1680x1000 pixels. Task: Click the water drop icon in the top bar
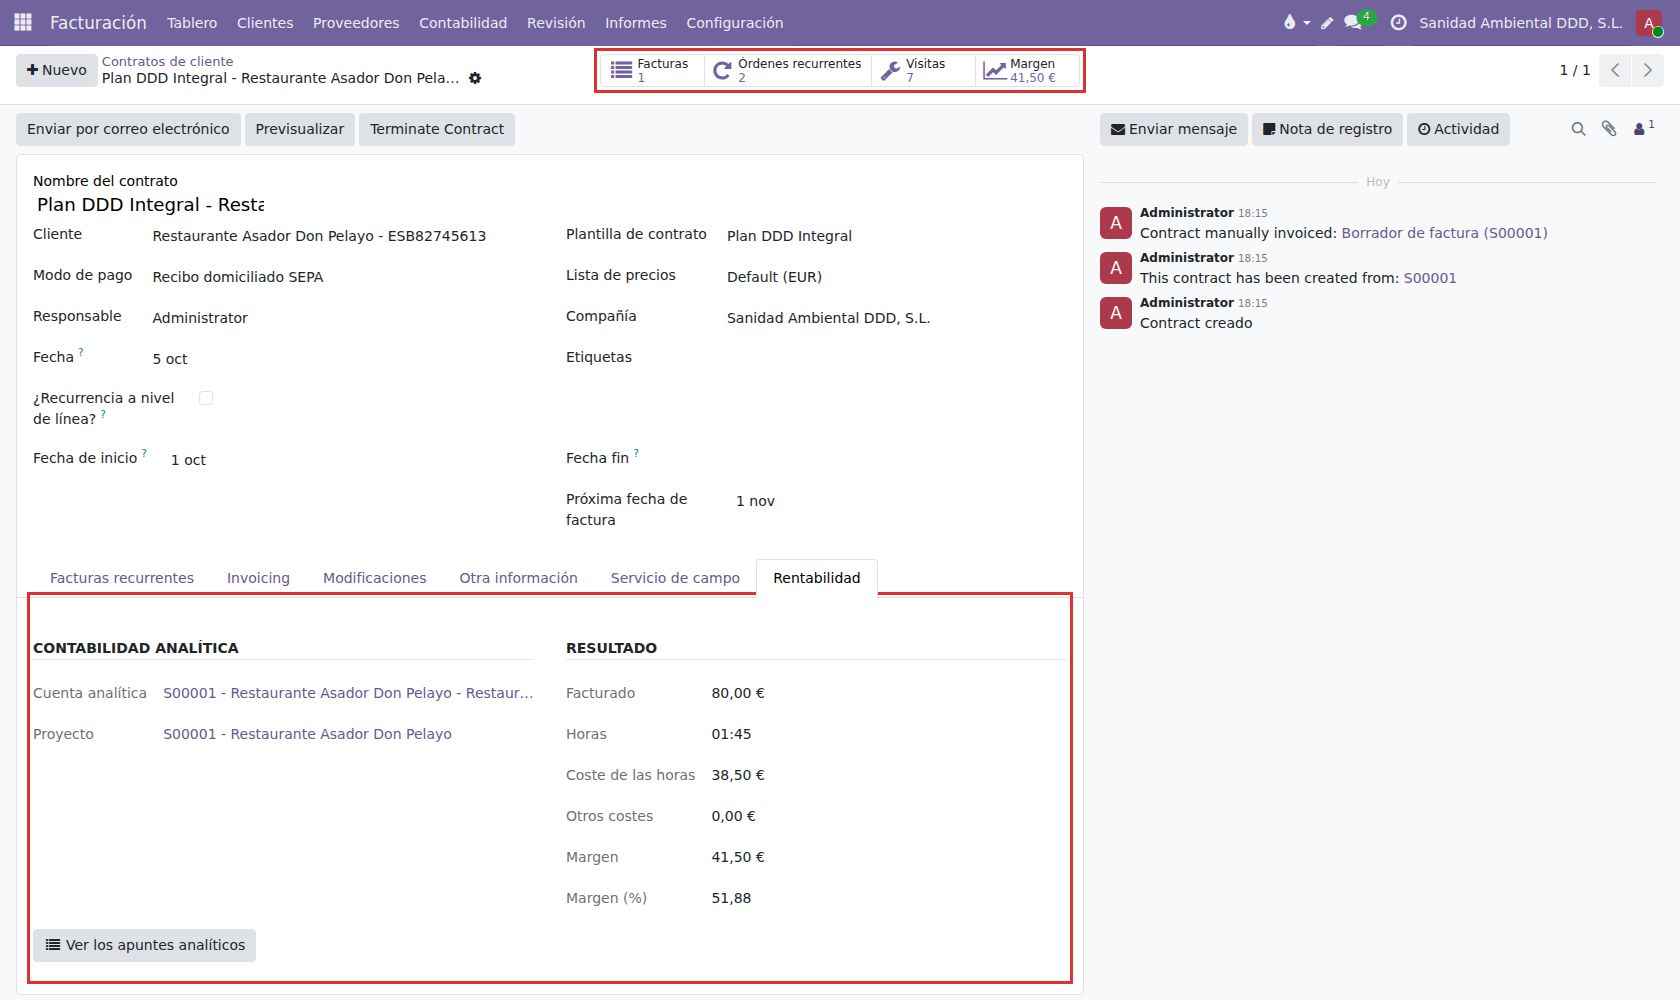click(1289, 22)
